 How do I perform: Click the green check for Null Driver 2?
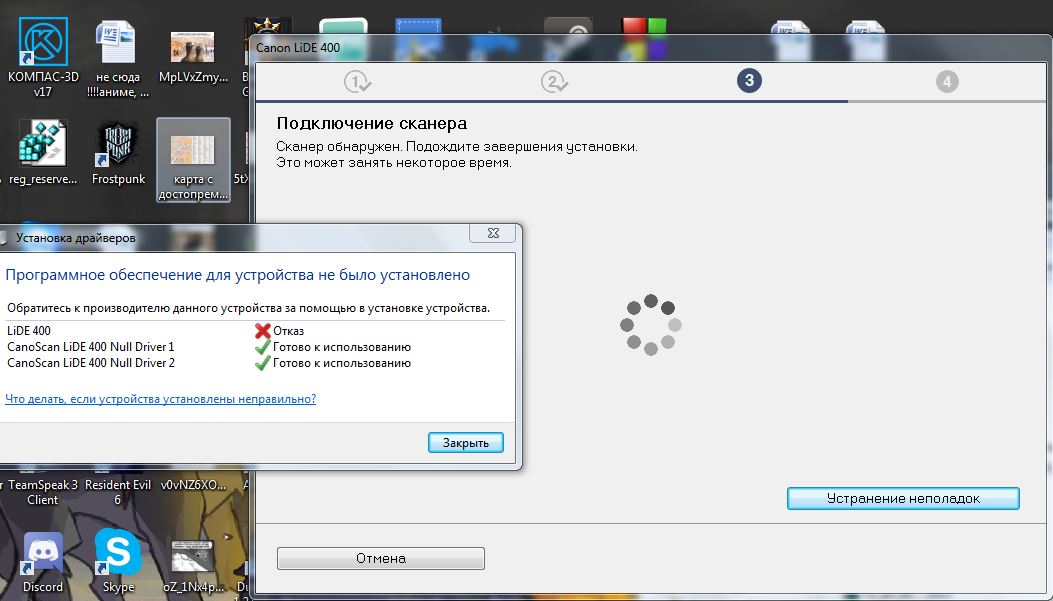[263, 363]
